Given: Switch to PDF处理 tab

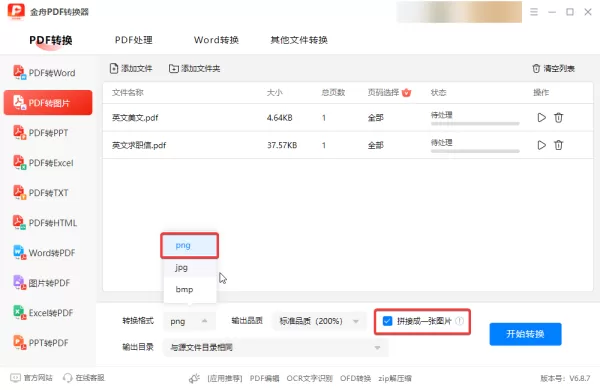Looking at the screenshot, I should (x=134, y=40).
